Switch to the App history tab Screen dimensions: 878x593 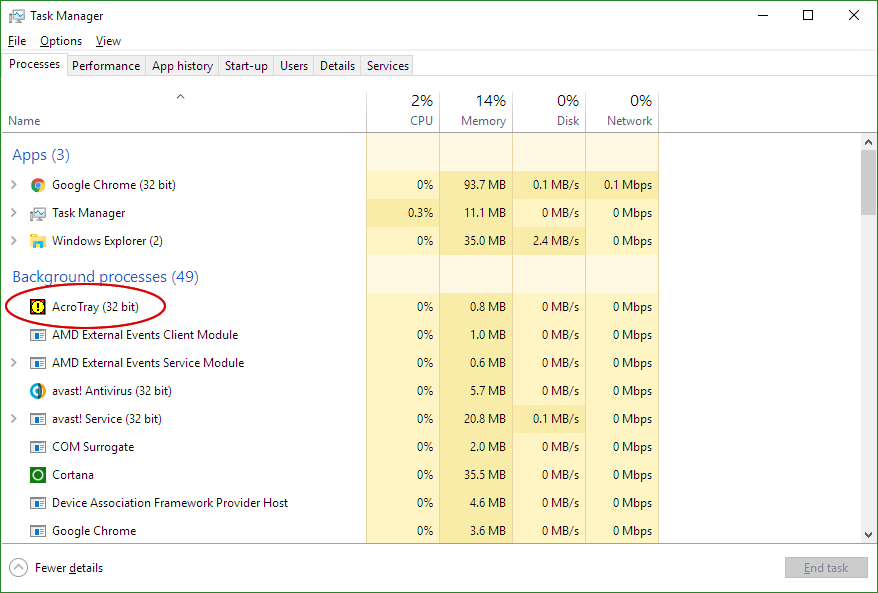coord(183,66)
